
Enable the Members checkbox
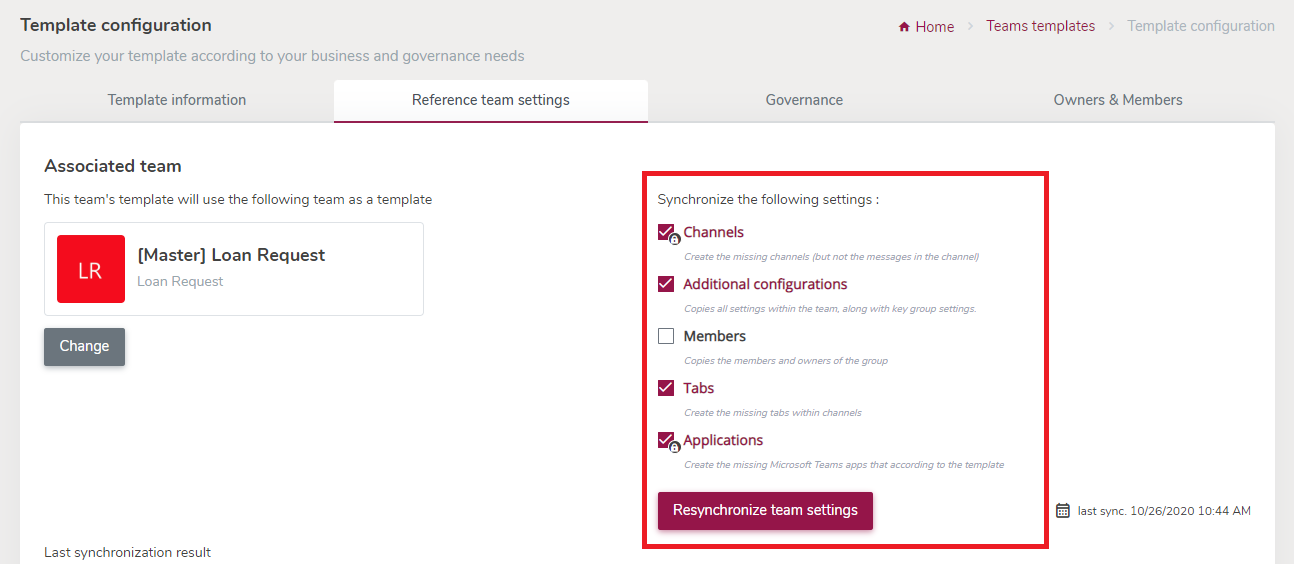pyautogui.click(x=666, y=336)
